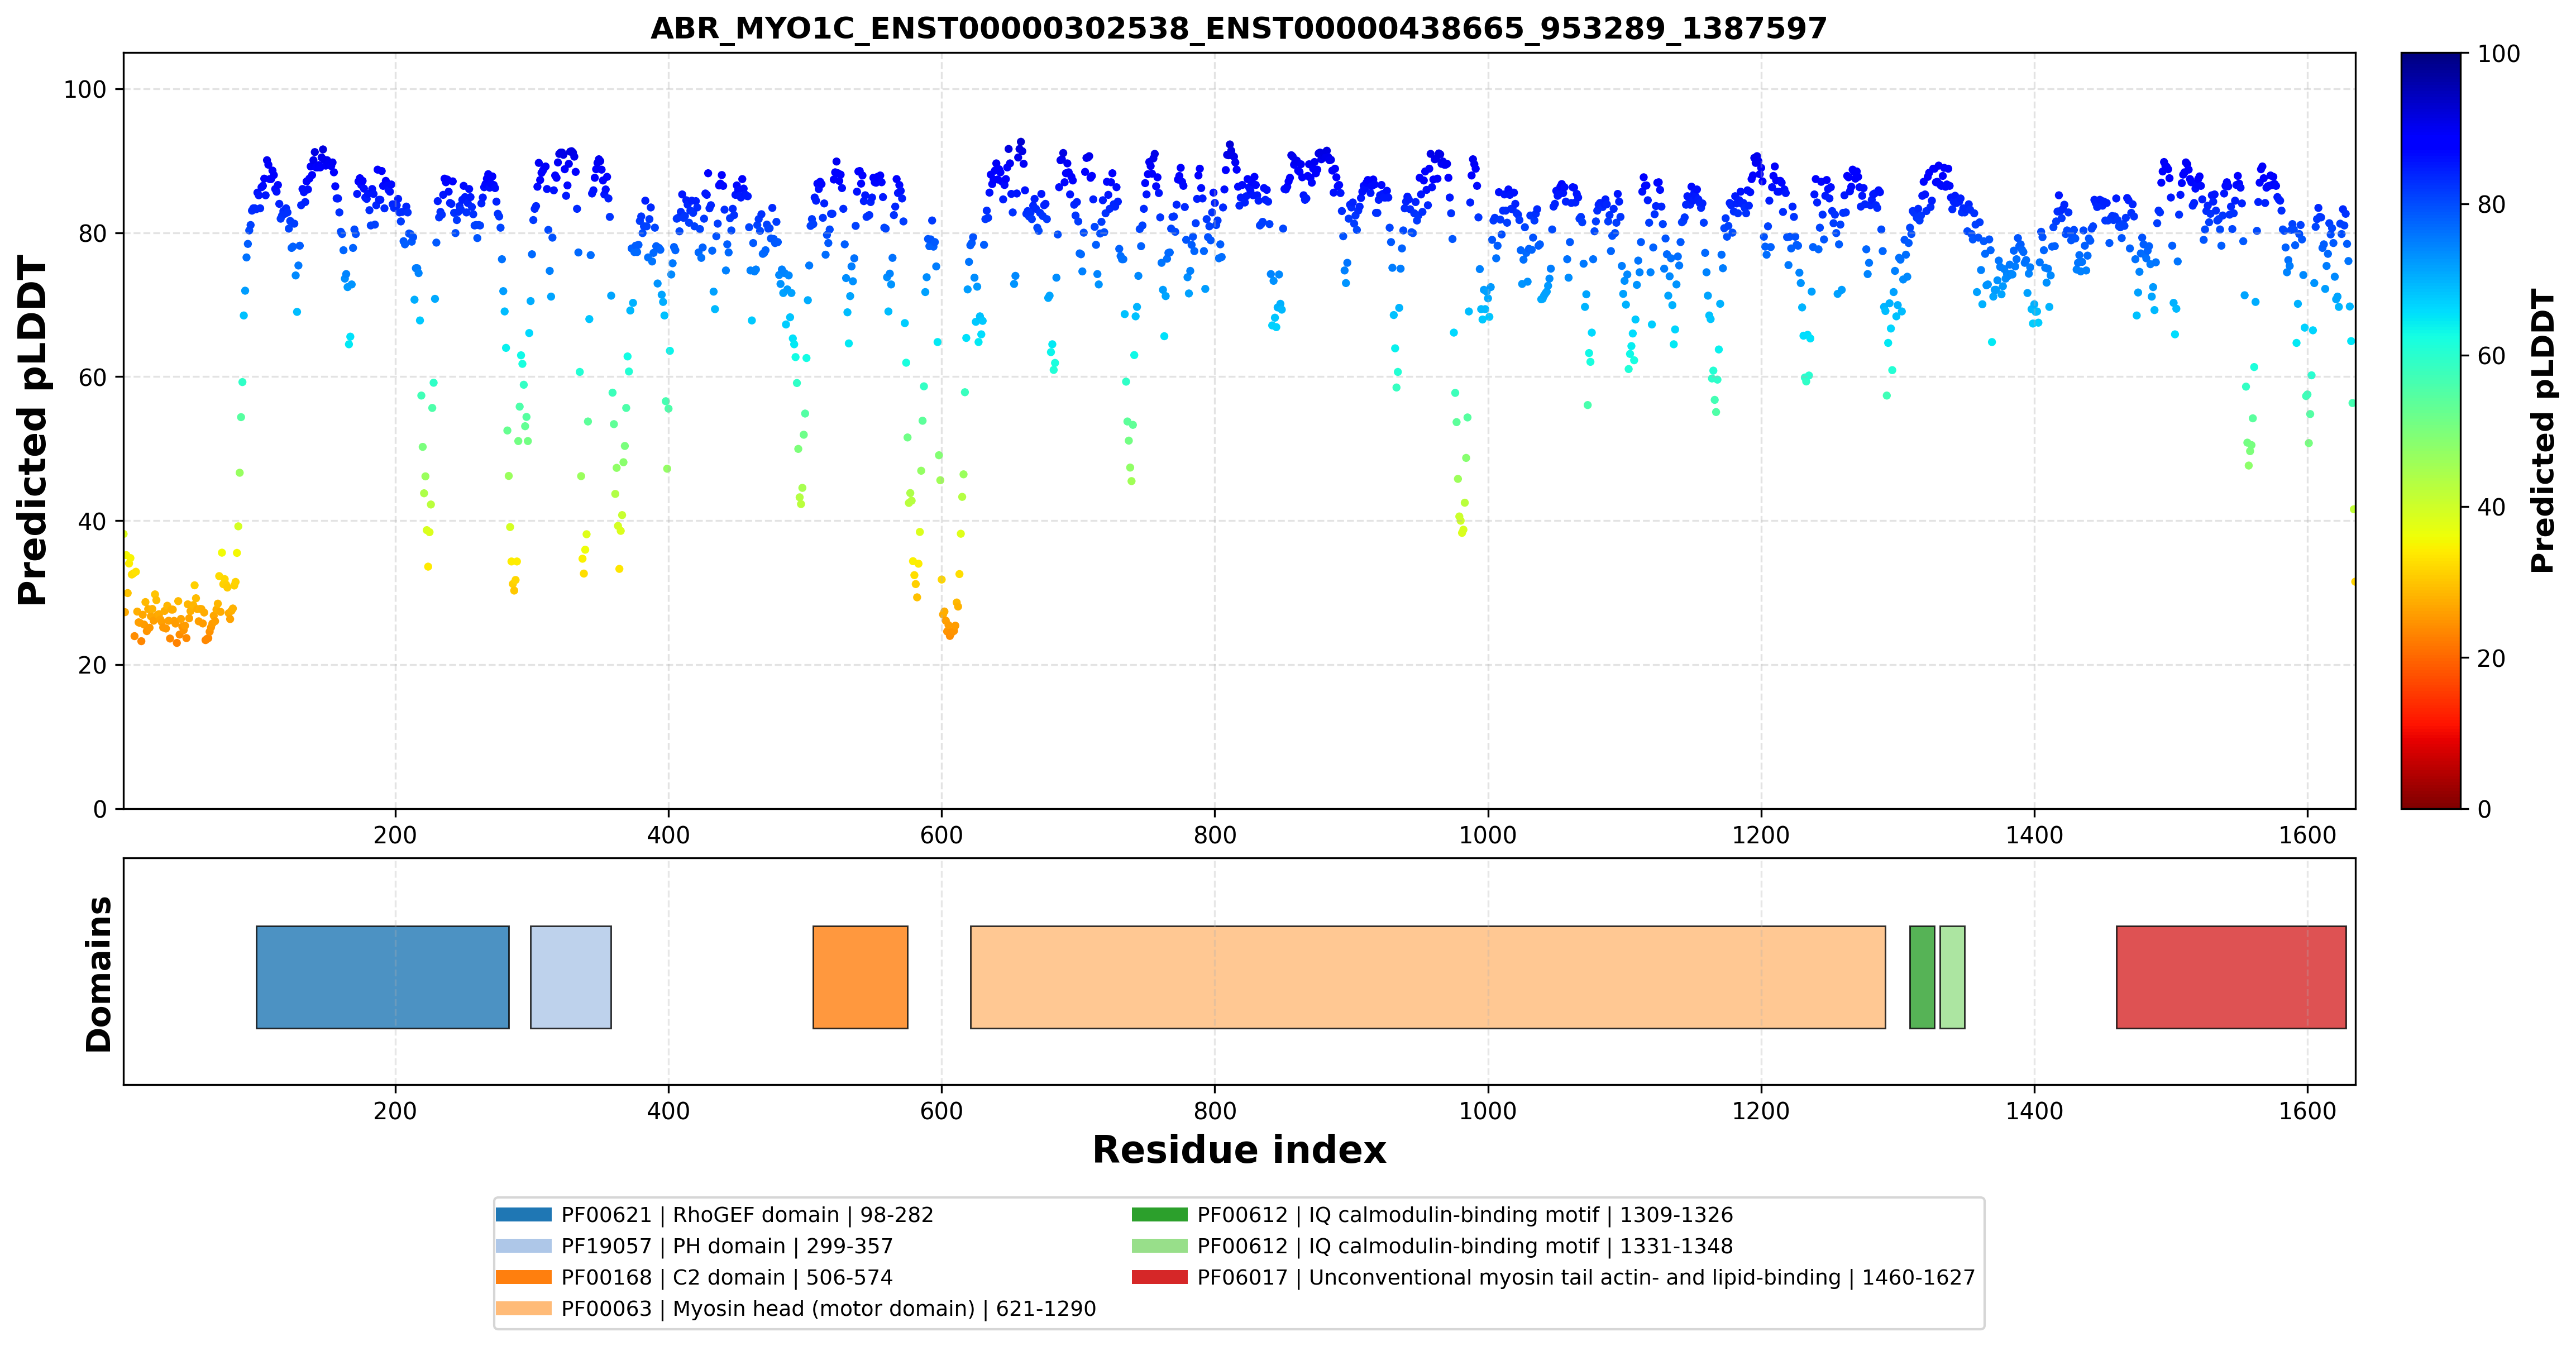The height and width of the screenshot is (1346, 2576).
Task: Click the Domains axis label
Action: (99, 974)
